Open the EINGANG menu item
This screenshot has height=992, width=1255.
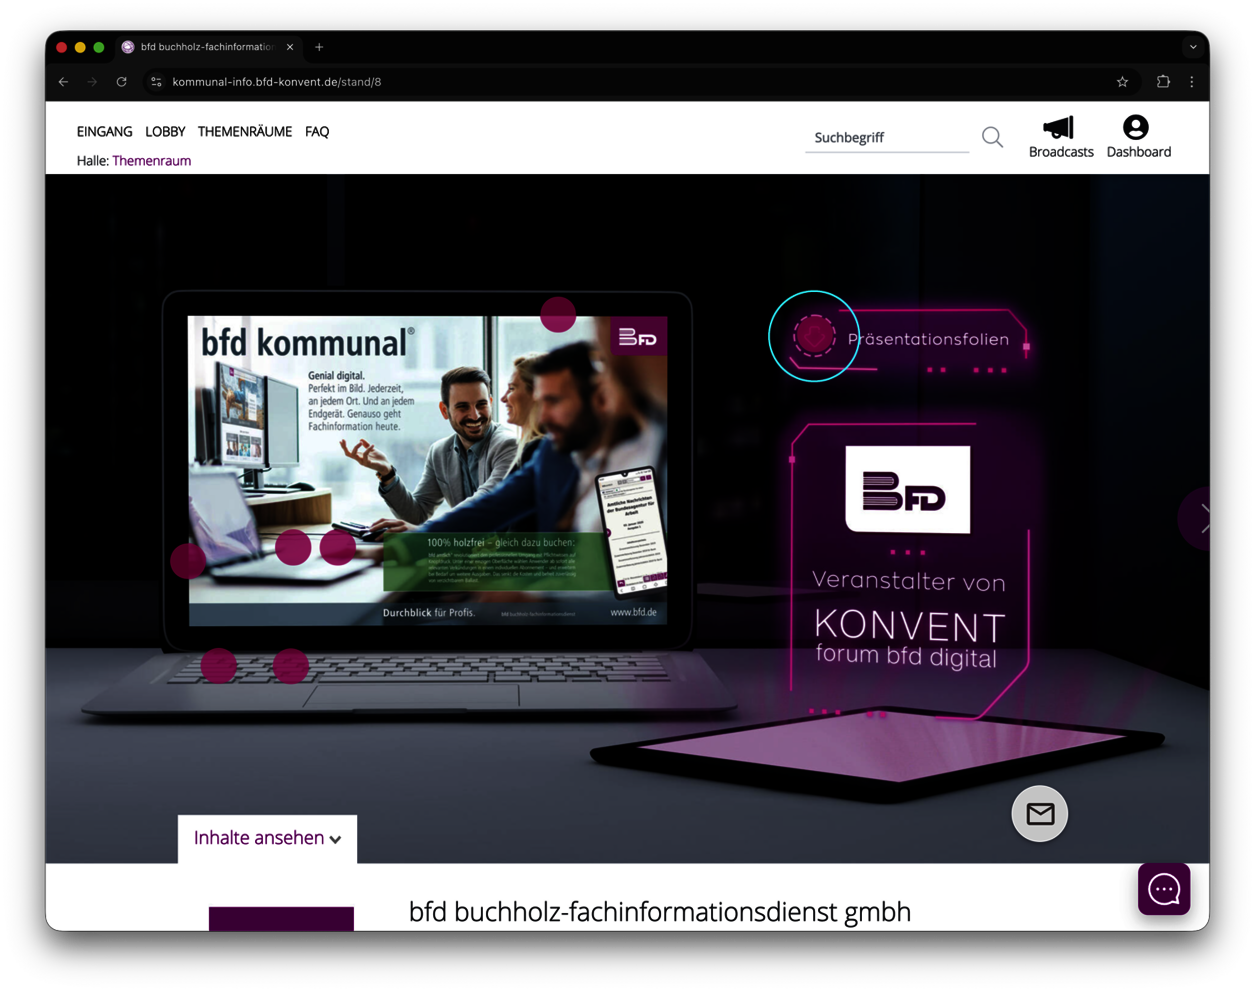pyautogui.click(x=104, y=131)
